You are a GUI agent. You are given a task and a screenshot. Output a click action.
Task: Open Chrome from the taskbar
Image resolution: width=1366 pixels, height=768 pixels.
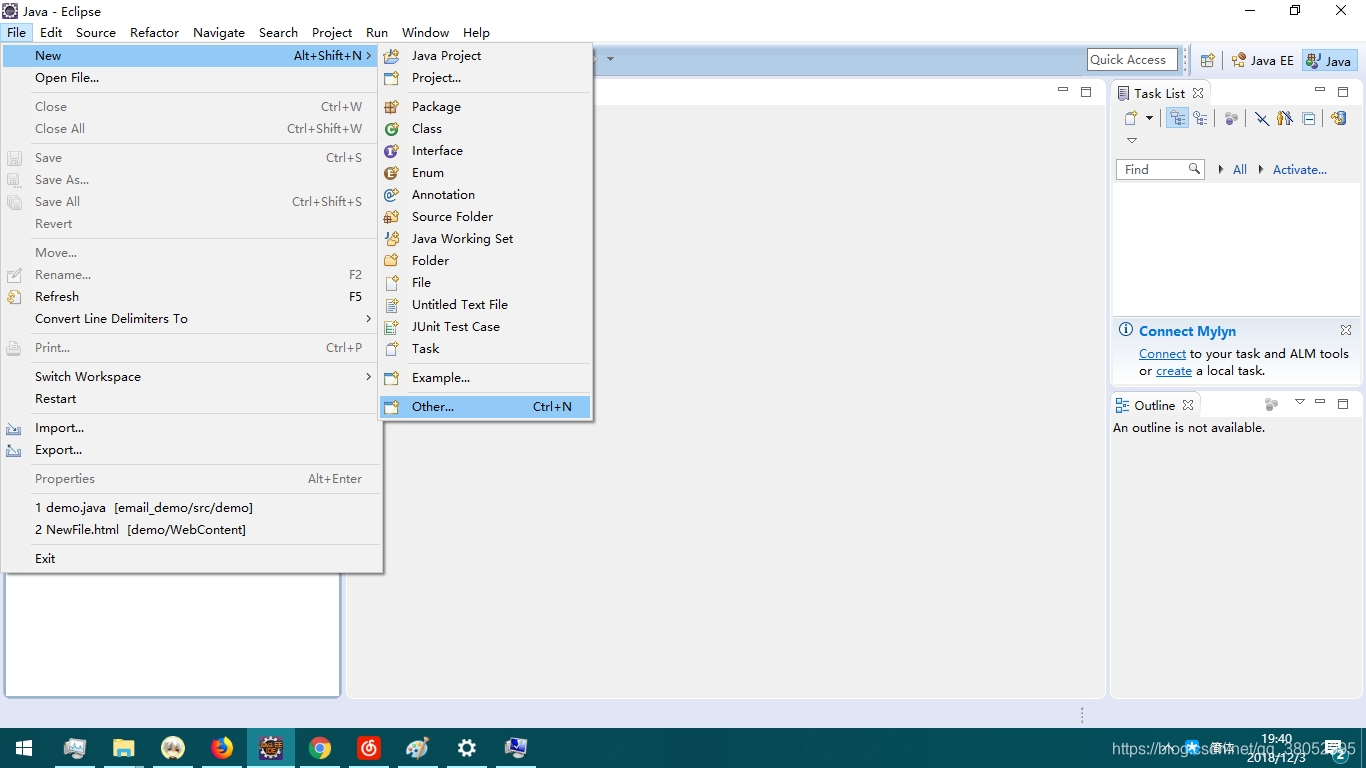[320, 748]
